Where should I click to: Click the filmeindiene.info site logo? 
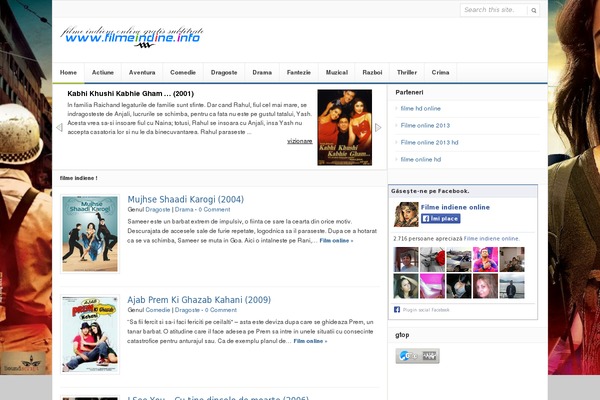click(131, 37)
